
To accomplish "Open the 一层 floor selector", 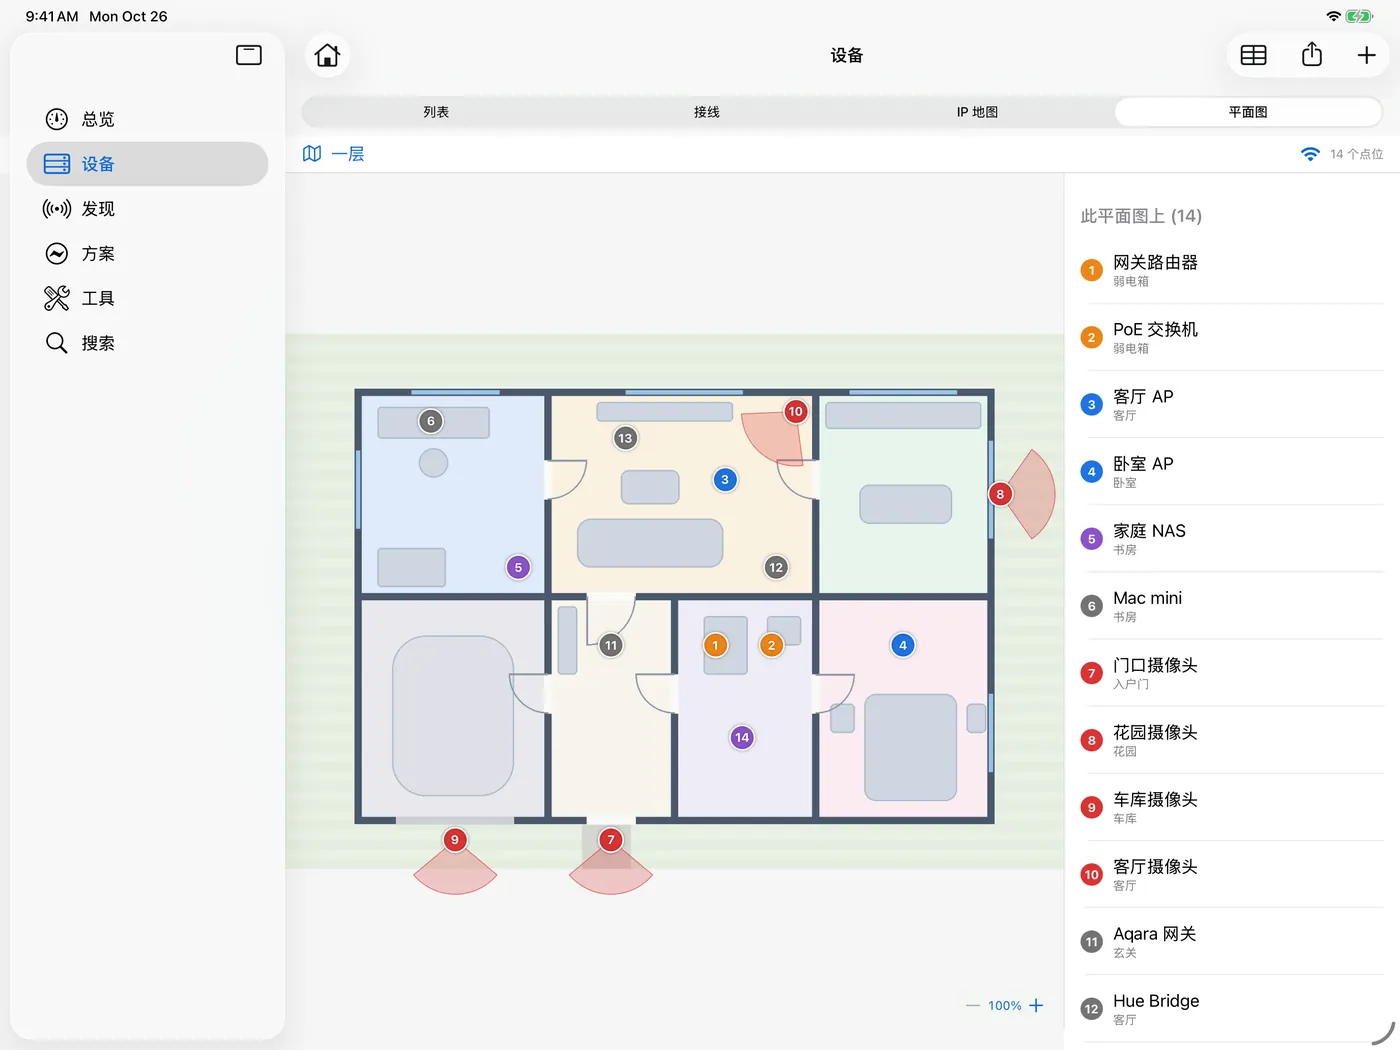I will point(334,154).
